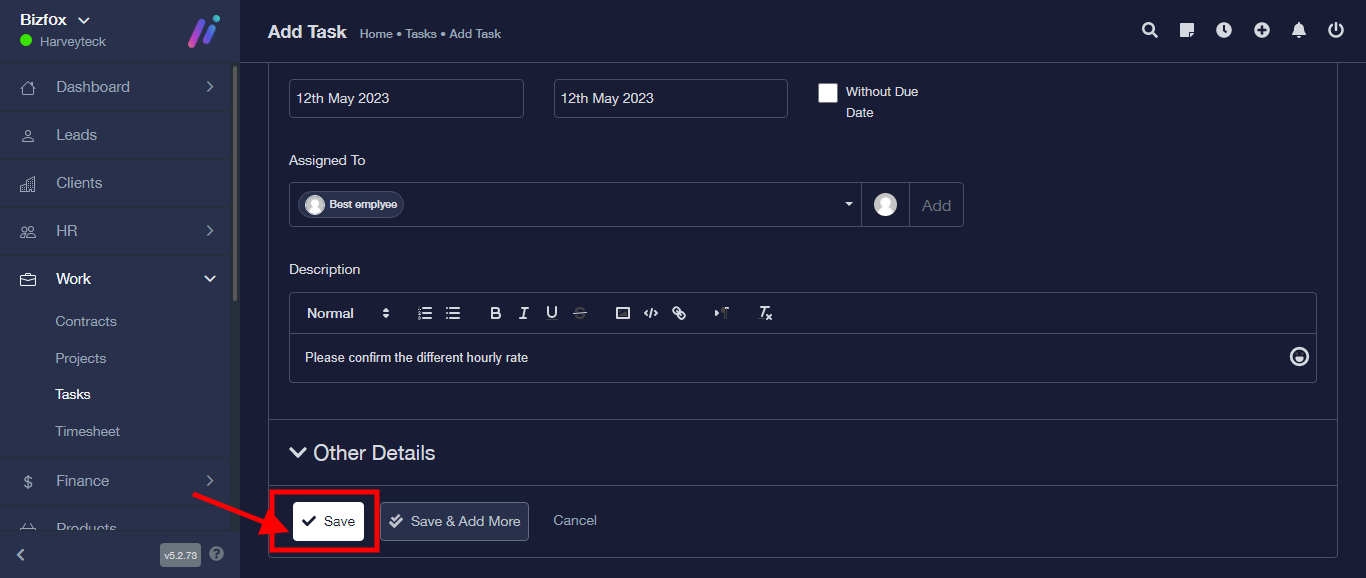Click the power logout icon
This screenshot has width=1366, height=578.
(x=1336, y=30)
